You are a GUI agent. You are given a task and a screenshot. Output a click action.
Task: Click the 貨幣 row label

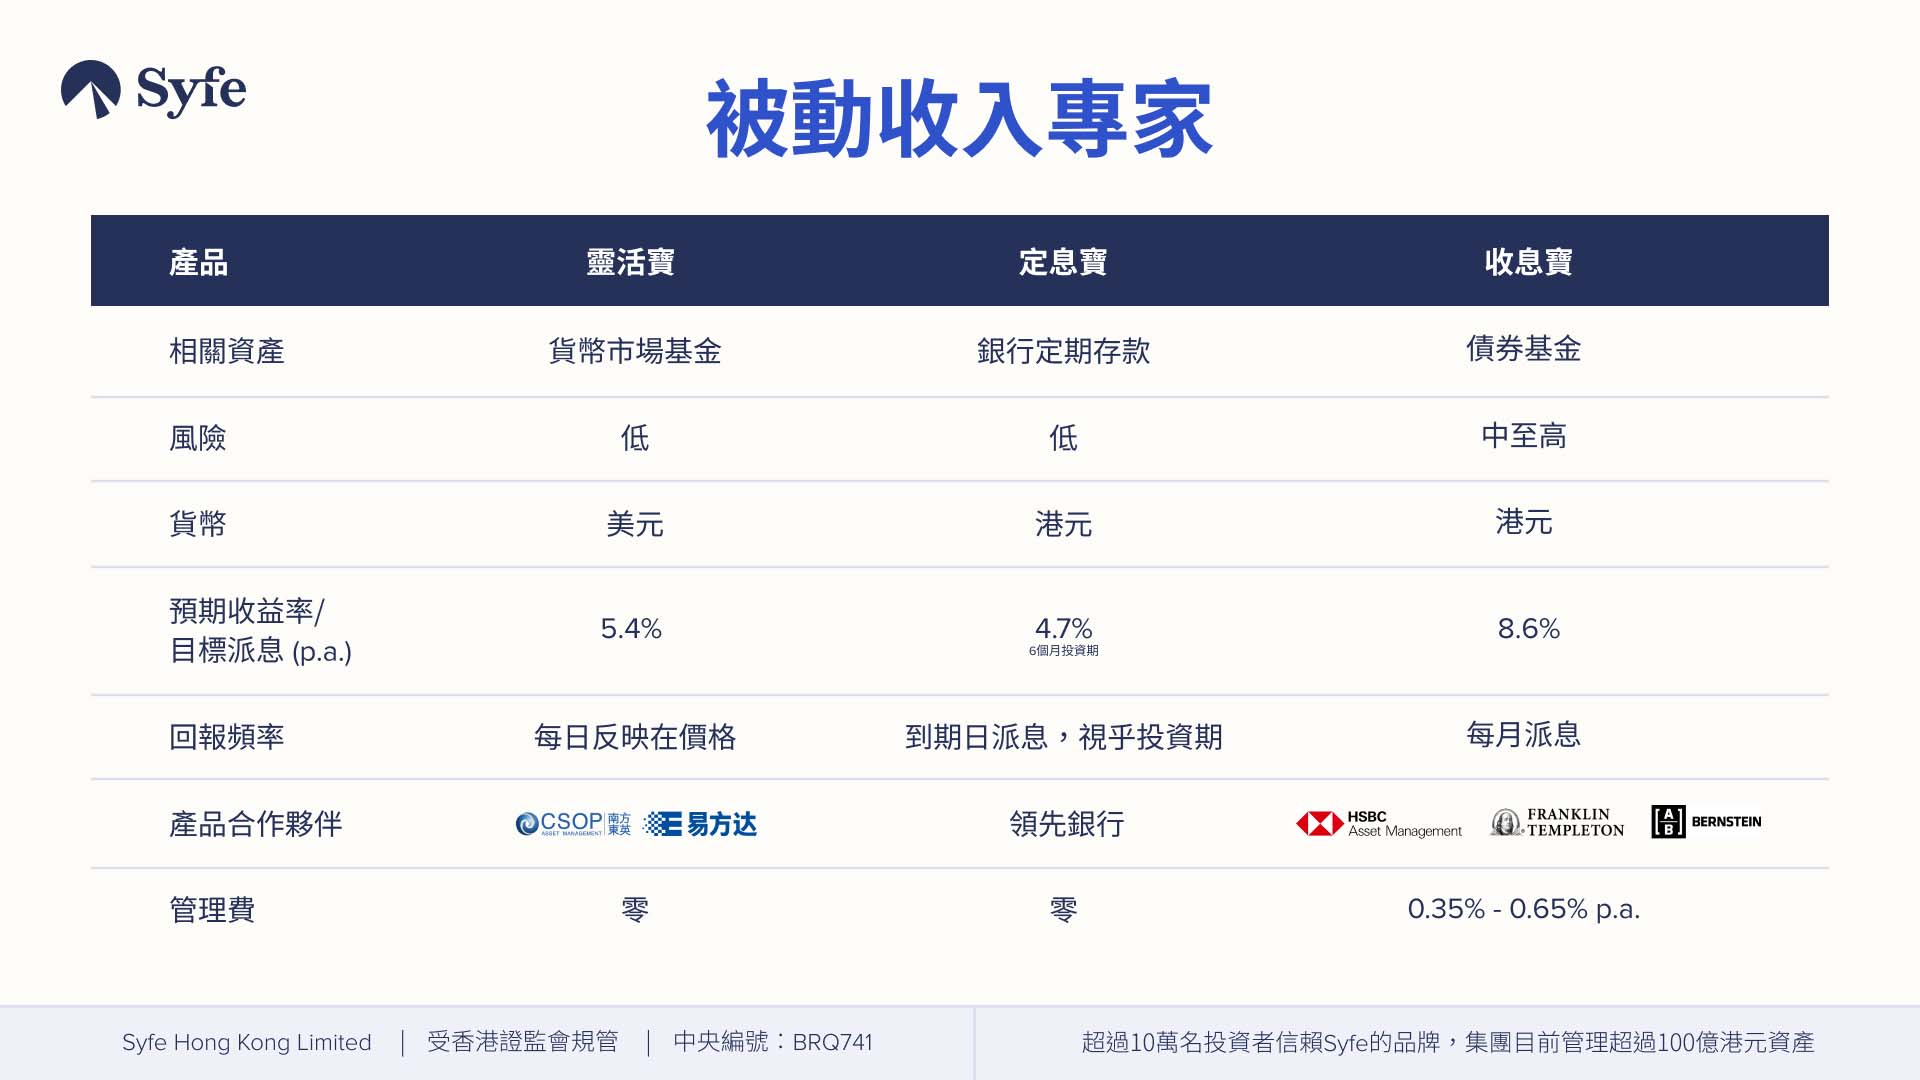coord(198,524)
